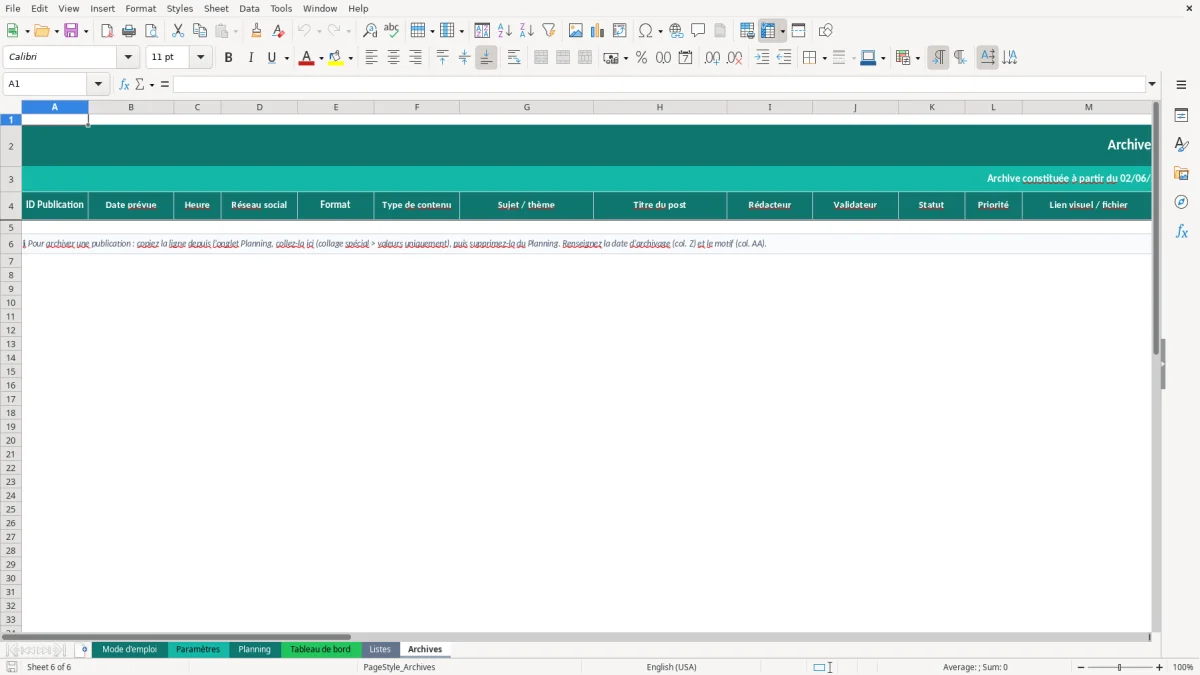Image resolution: width=1200 pixels, height=675 pixels.
Task: Align text right
Action: point(416,58)
